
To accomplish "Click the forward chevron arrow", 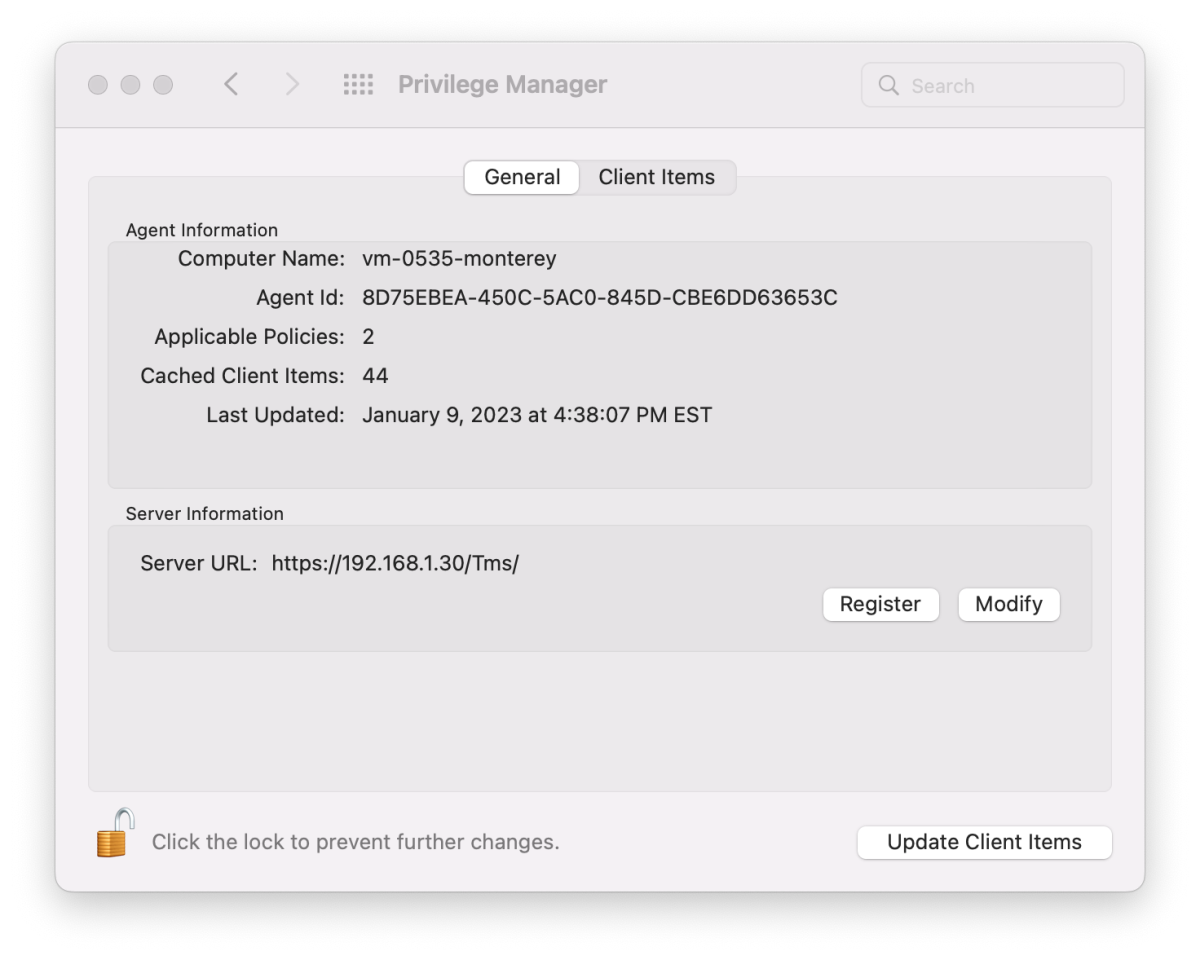I will point(292,85).
